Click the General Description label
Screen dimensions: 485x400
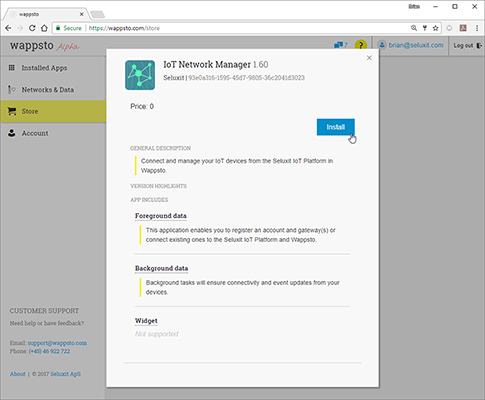click(x=160, y=148)
